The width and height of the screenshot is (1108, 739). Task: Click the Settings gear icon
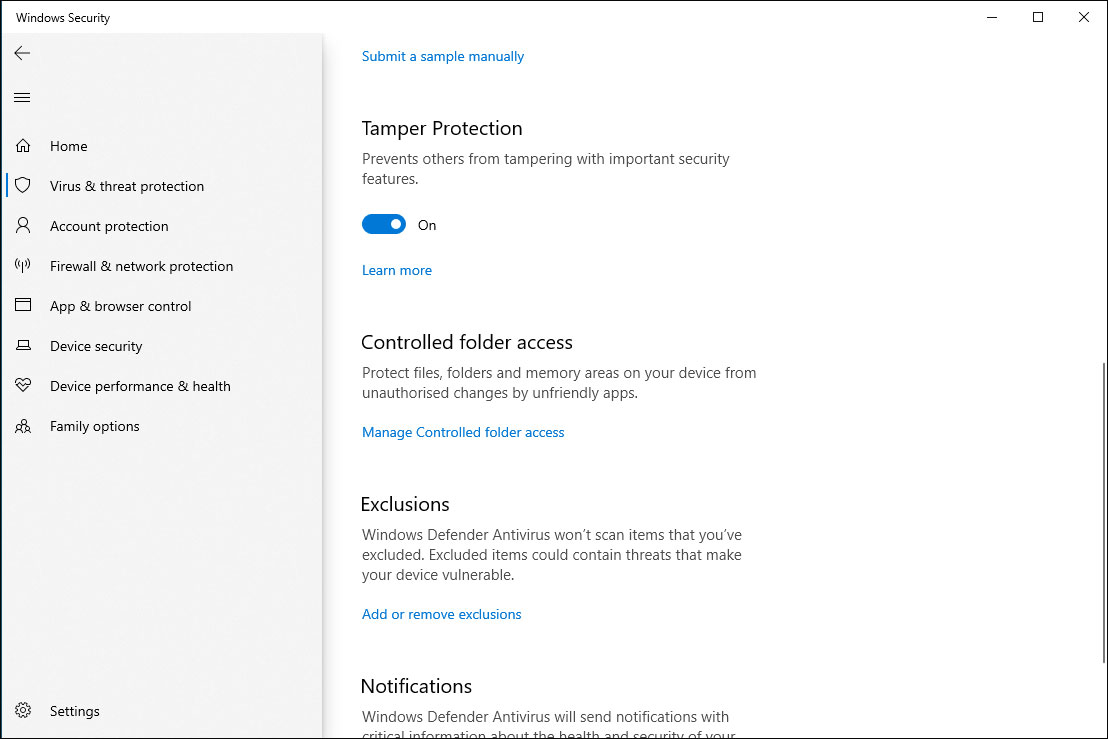(x=22, y=711)
